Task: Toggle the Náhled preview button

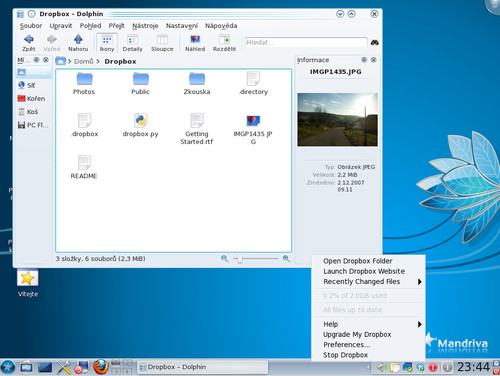Action: (195, 43)
